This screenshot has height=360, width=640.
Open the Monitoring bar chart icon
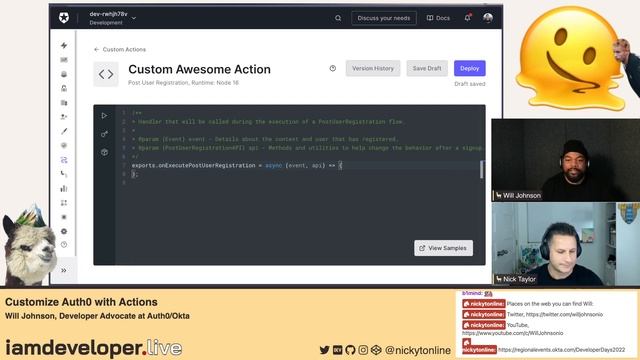64,188
